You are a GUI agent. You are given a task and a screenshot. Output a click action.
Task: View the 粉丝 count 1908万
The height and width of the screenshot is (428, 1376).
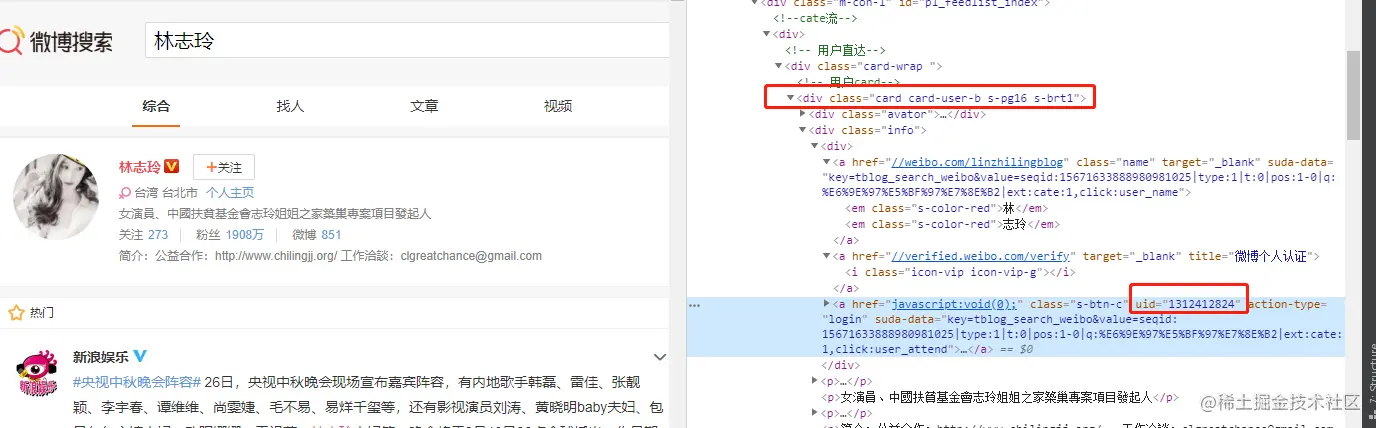[244, 235]
